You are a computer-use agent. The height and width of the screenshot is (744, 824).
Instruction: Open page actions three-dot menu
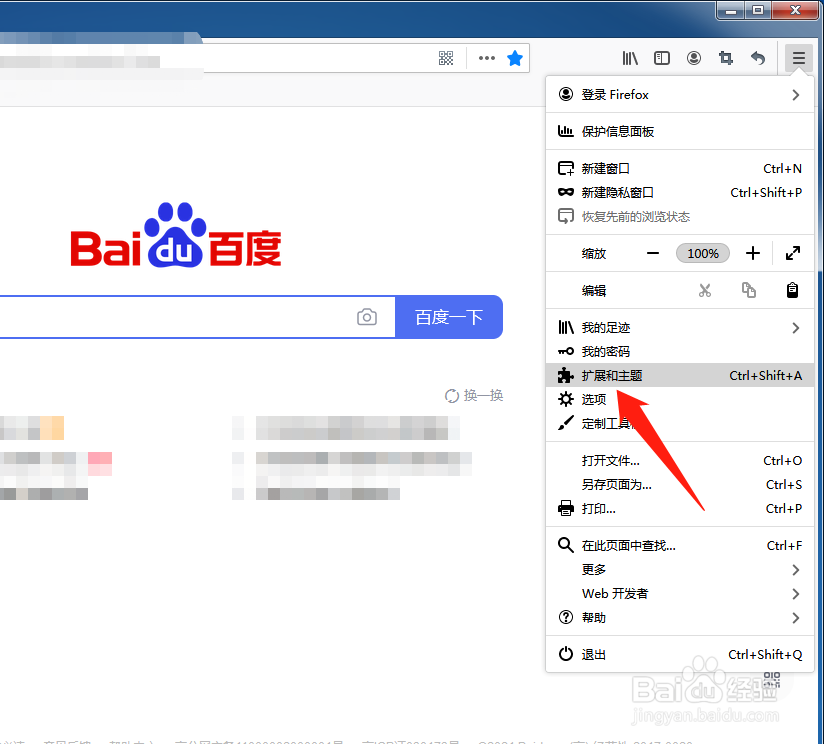(487, 58)
